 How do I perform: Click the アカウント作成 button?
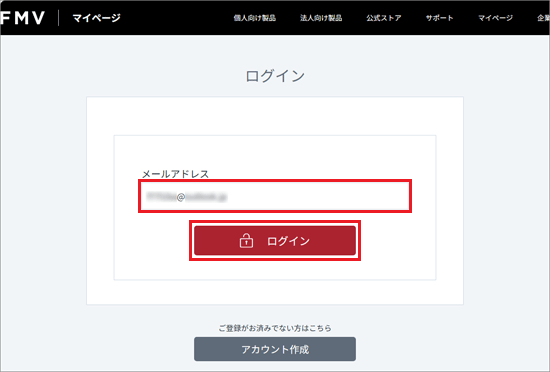[275, 349]
